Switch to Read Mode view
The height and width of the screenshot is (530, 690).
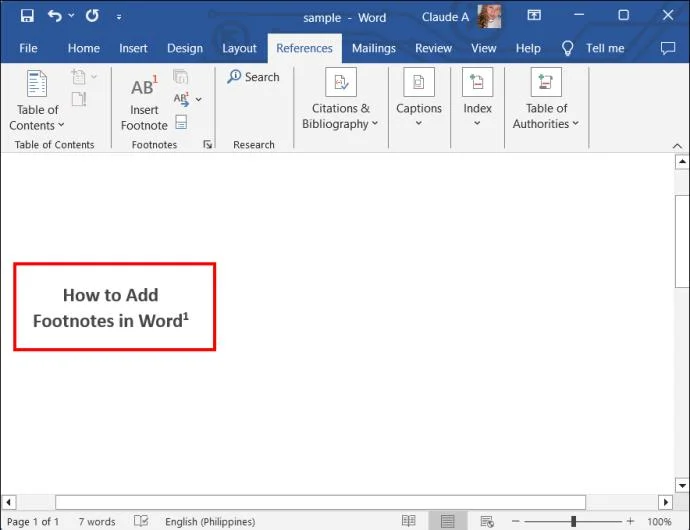point(408,521)
